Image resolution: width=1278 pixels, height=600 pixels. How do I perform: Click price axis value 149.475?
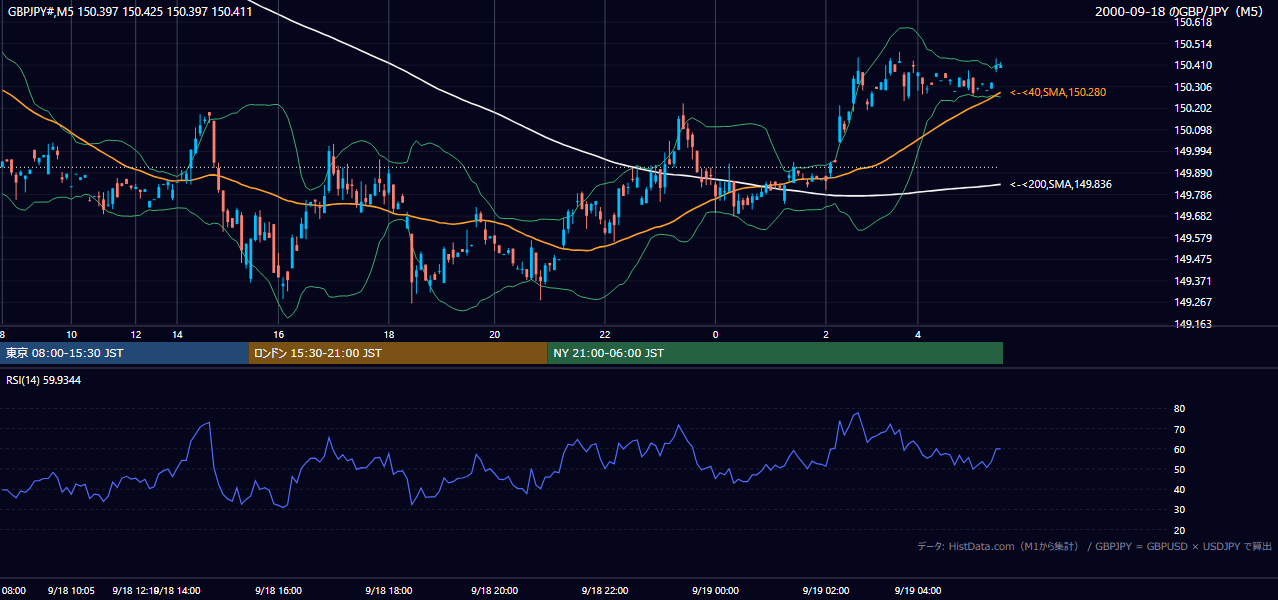point(1193,259)
